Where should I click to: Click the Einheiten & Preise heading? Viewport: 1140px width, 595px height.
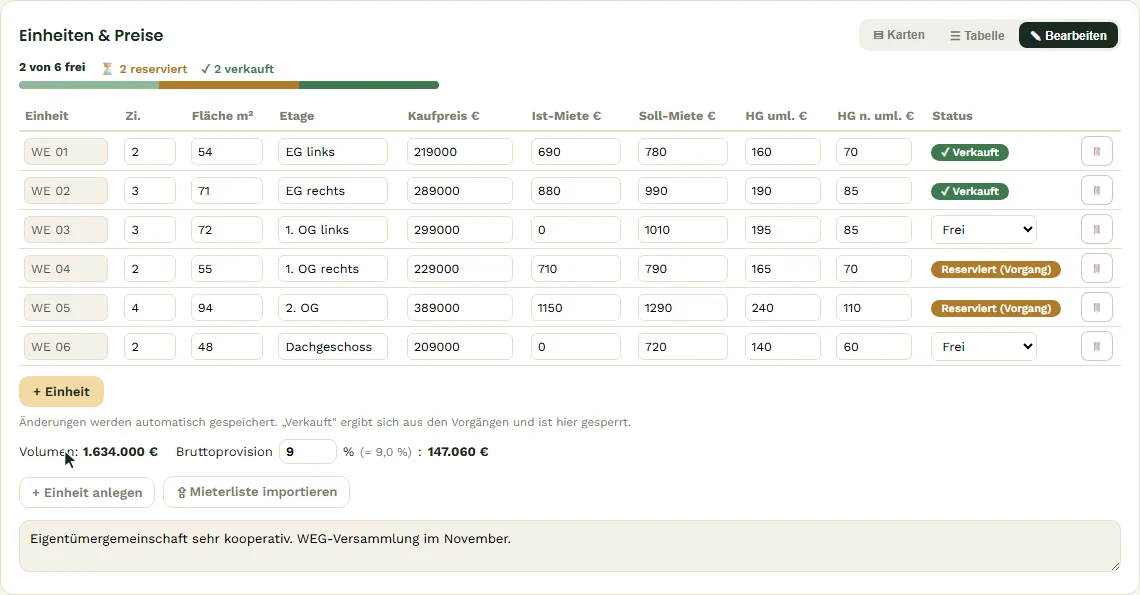click(x=91, y=35)
